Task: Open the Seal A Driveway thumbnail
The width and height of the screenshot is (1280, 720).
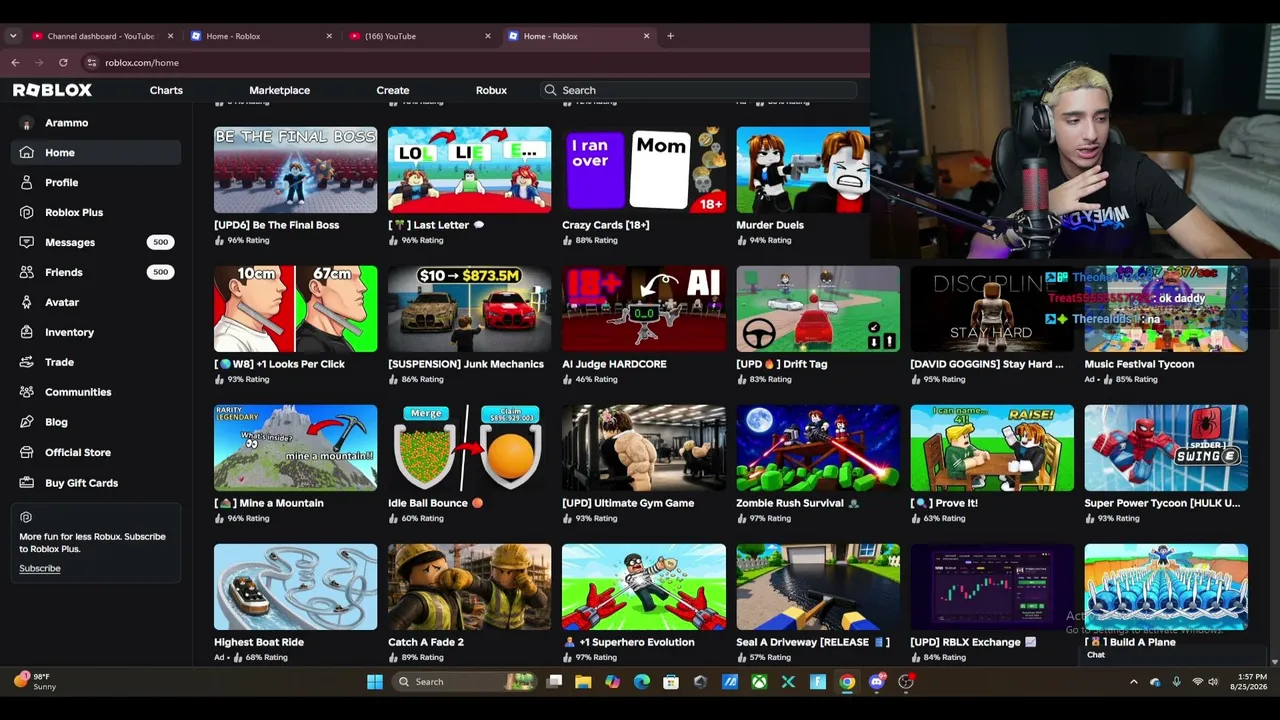Action: 817,586
